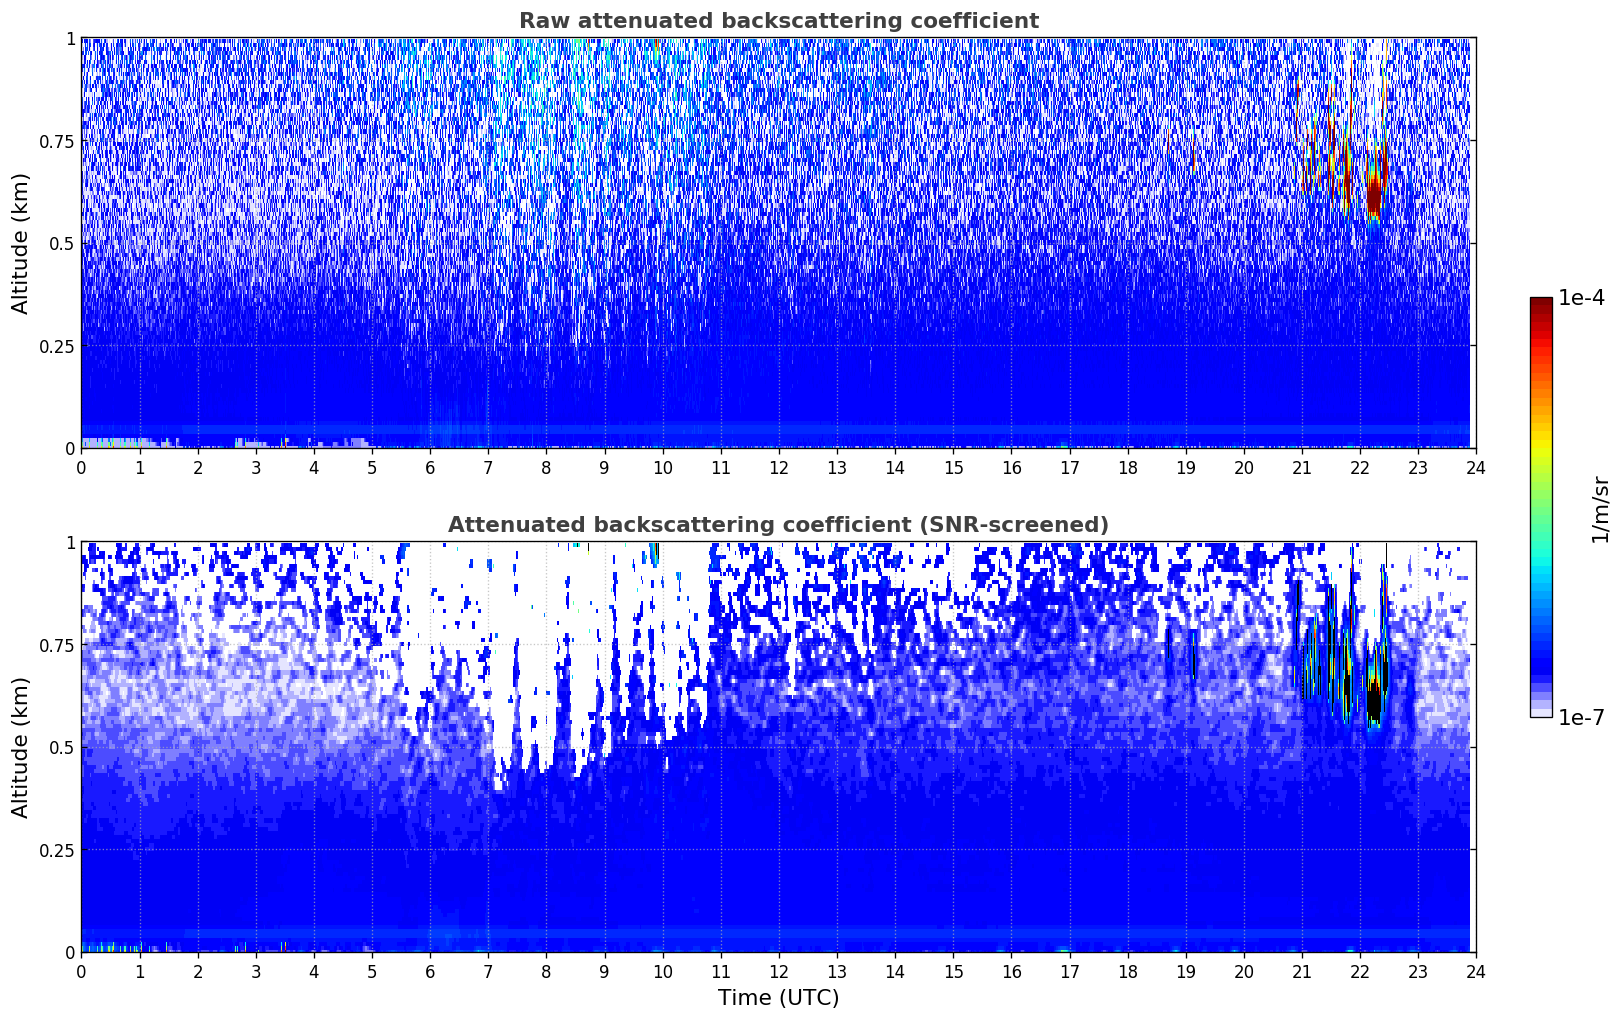Click hour 23 tick label under the SNR-screened plot

(x=1418, y=971)
